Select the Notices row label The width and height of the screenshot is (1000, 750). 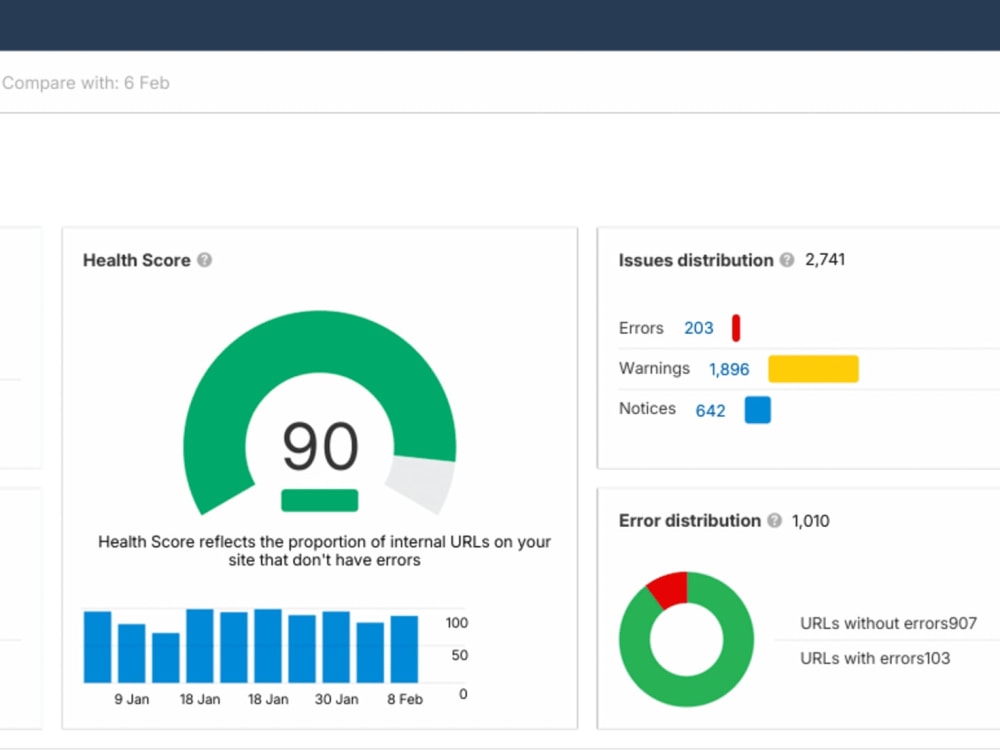pyautogui.click(x=647, y=408)
